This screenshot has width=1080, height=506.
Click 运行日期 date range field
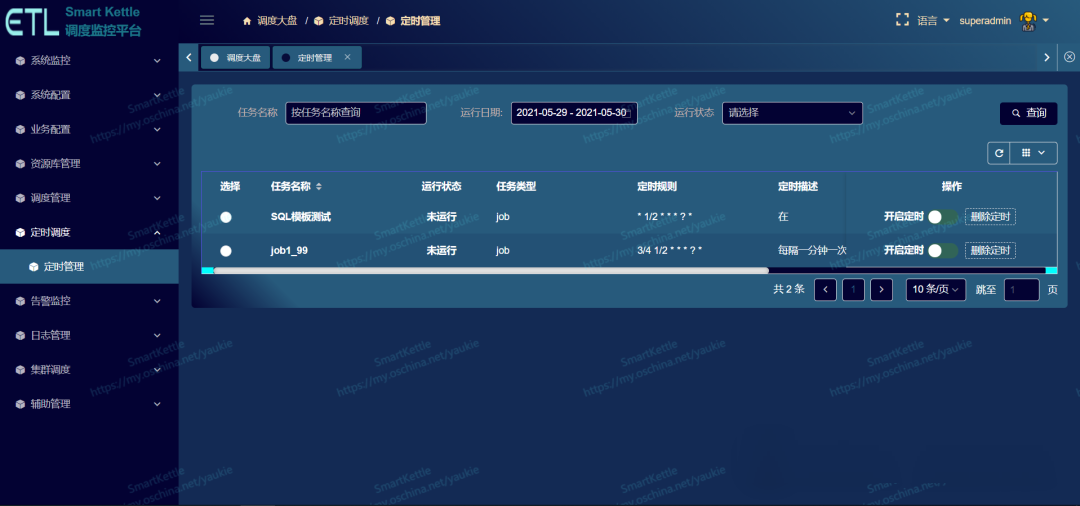coord(574,113)
